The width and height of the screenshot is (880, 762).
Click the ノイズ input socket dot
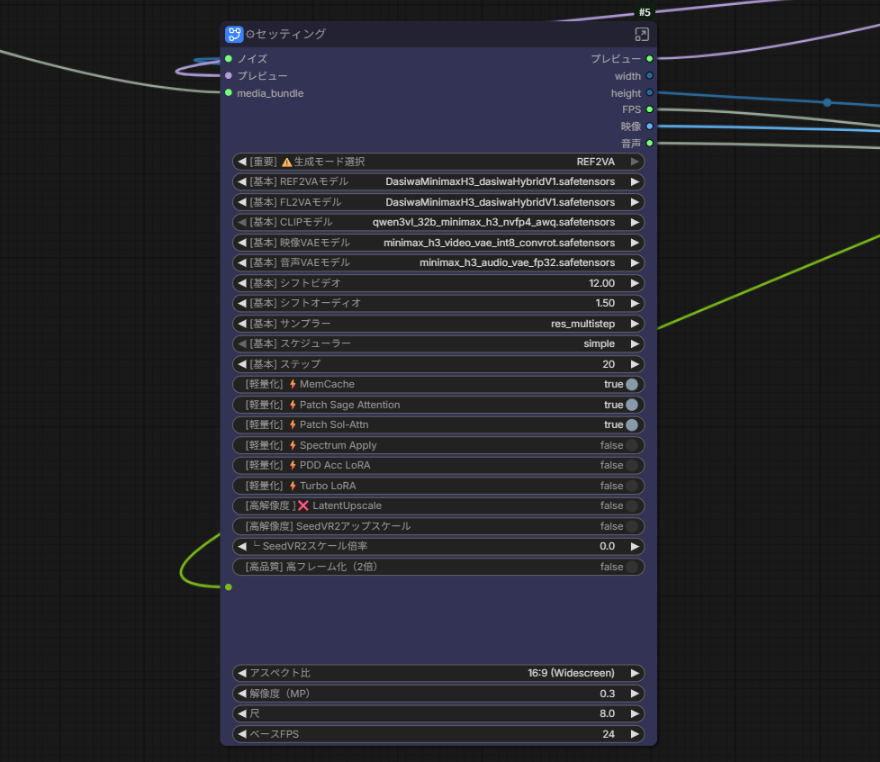pos(228,58)
